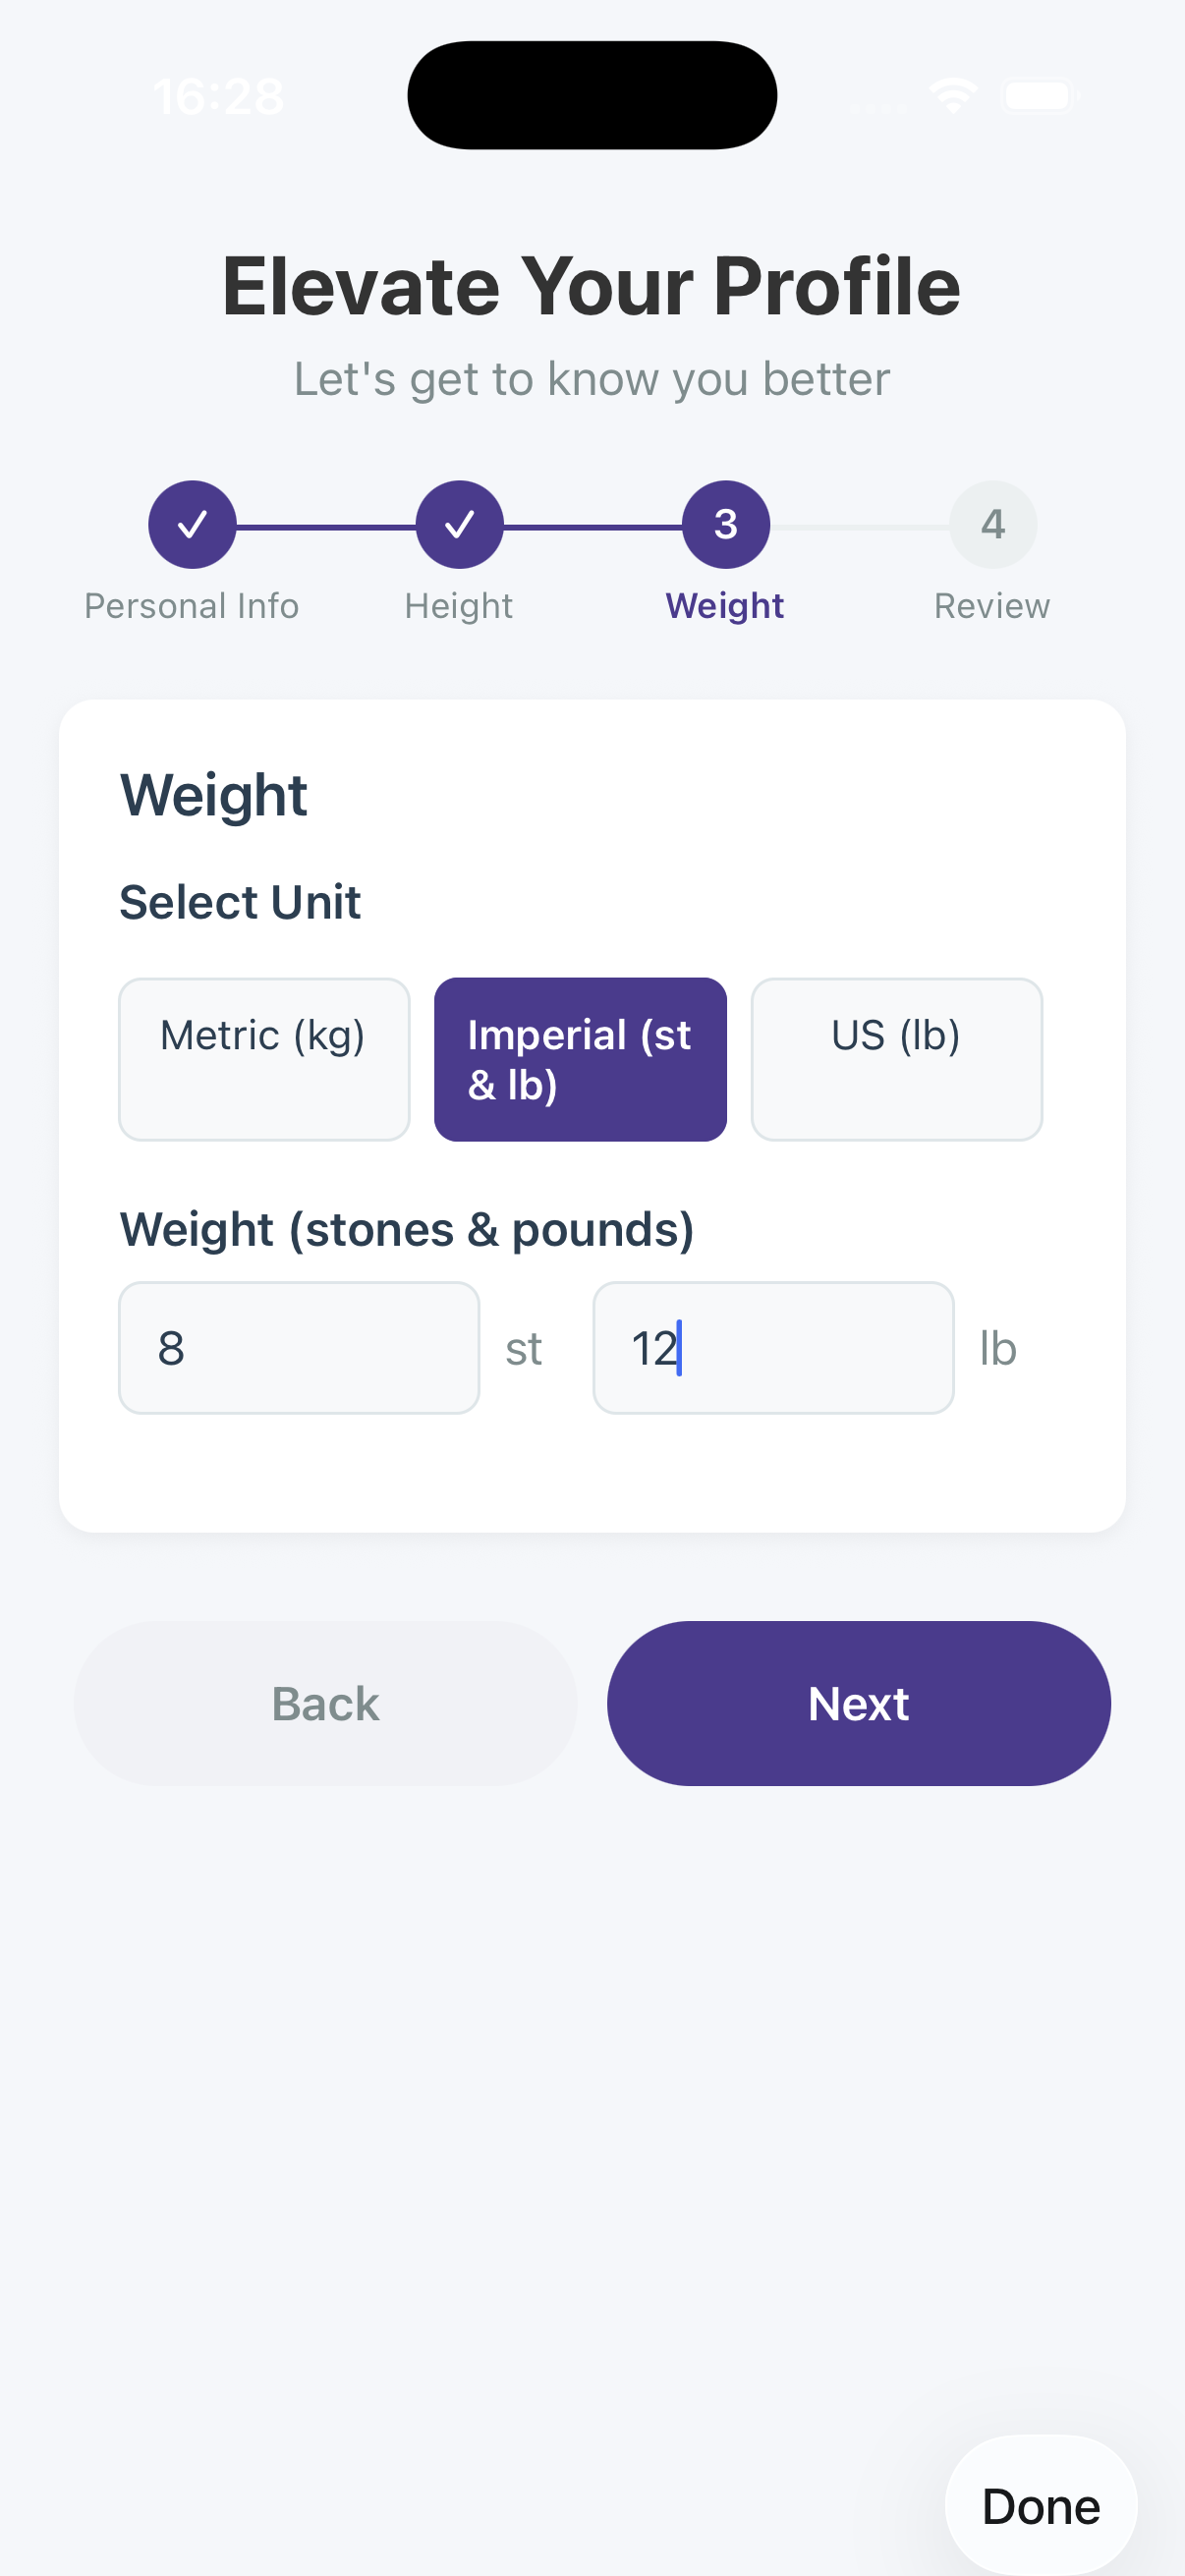Click the battery indicator icon
The image size is (1185, 2576).
[1038, 93]
